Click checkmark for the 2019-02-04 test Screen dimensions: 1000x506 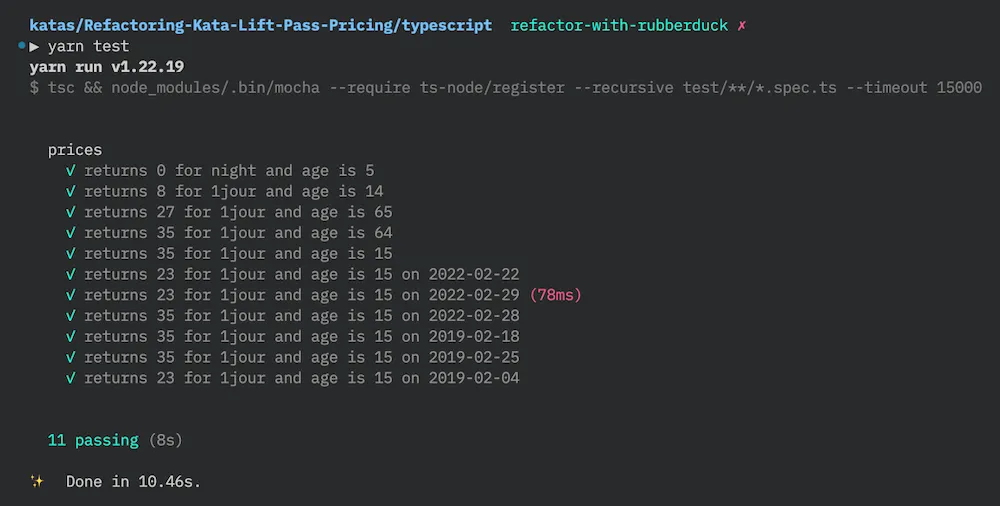[71, 378]
